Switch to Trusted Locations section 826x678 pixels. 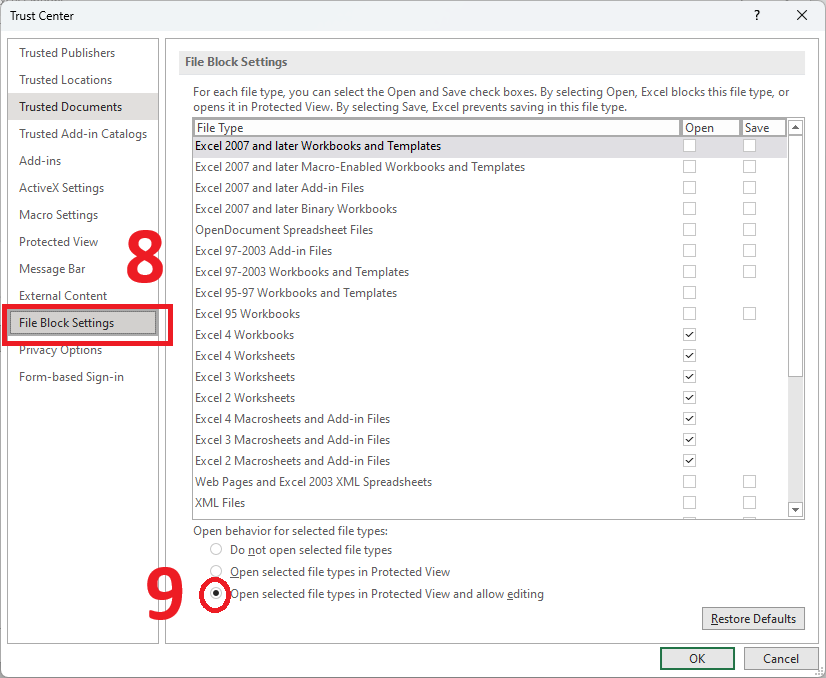(65, 80)
